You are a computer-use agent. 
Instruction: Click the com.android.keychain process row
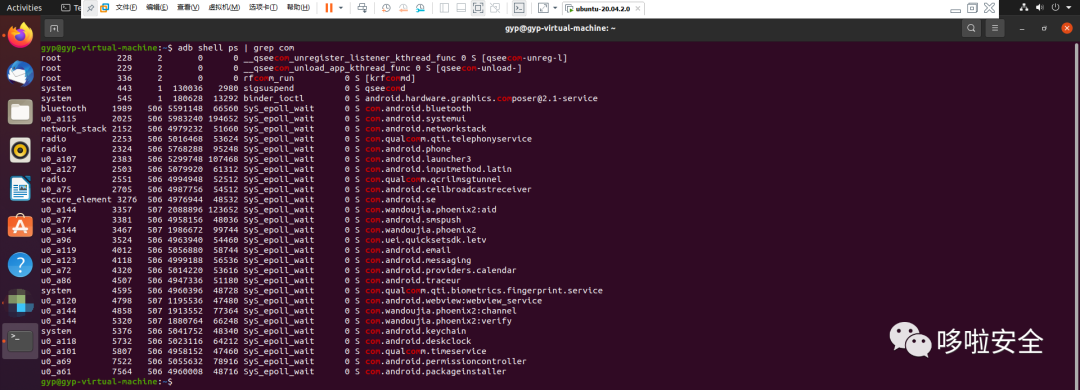(x=253, y=331)
